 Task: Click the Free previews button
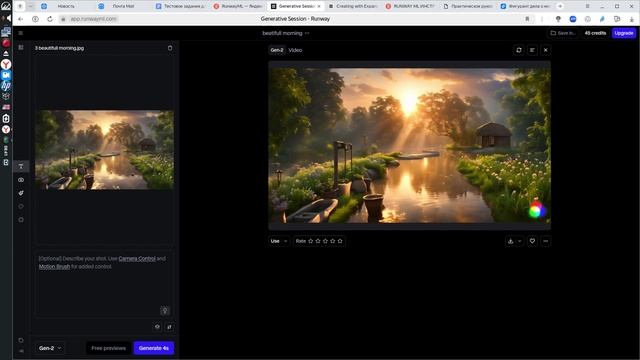pos(109,348)
